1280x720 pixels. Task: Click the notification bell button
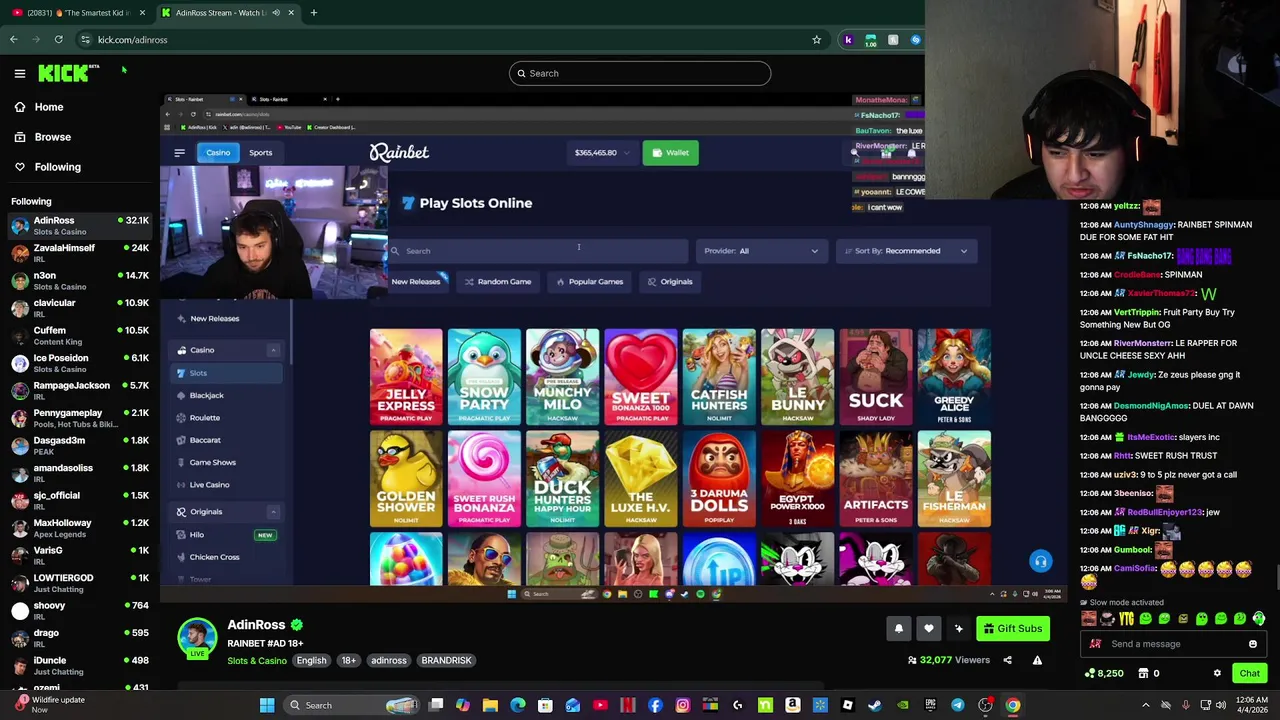(x=898, y=628)
